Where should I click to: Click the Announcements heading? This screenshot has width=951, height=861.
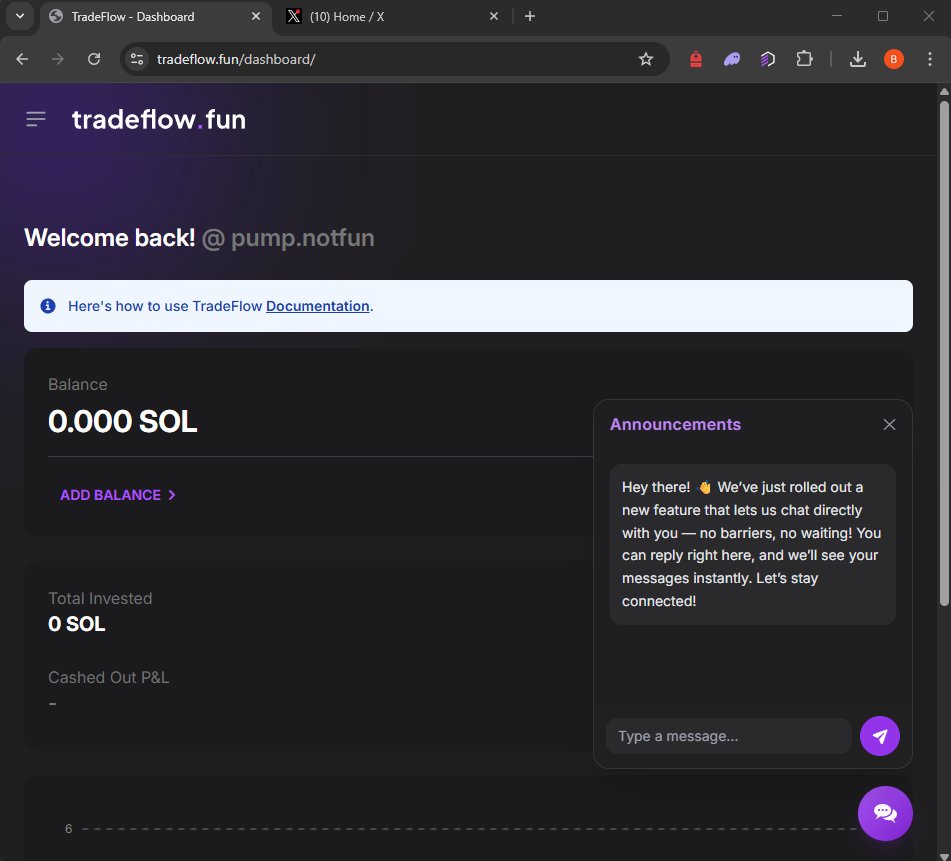675,424
